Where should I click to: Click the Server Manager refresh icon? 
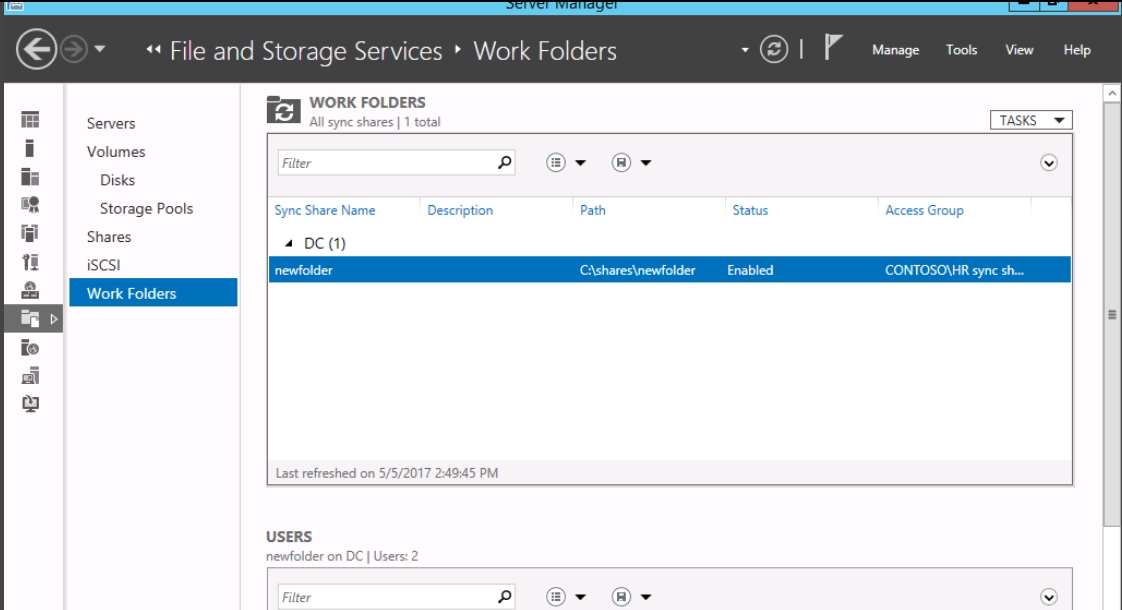(x=774, y=49)
